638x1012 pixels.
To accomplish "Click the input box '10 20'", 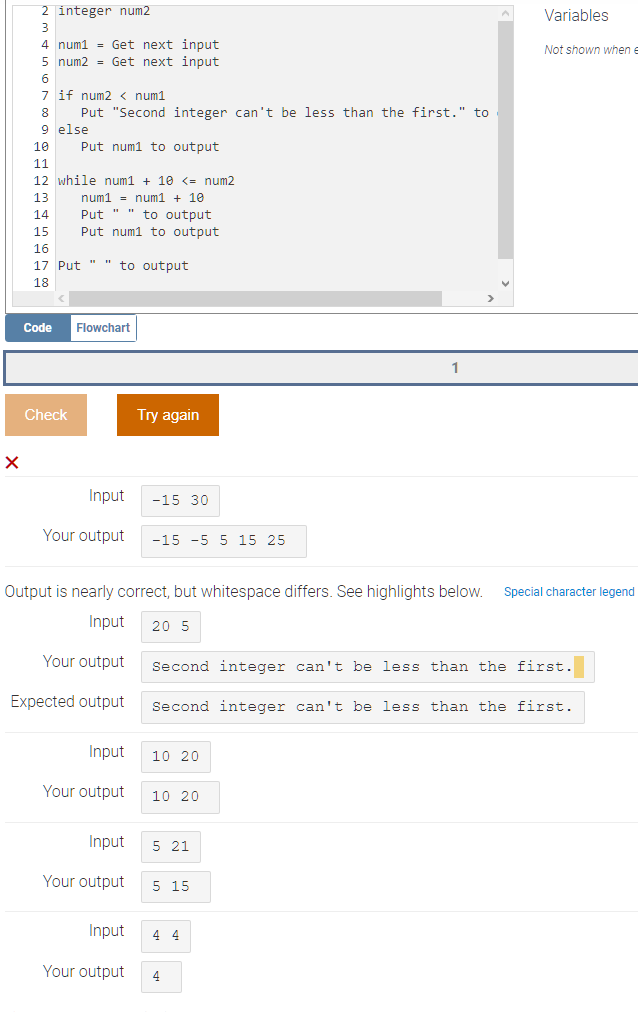I will (x=176, y=756).
